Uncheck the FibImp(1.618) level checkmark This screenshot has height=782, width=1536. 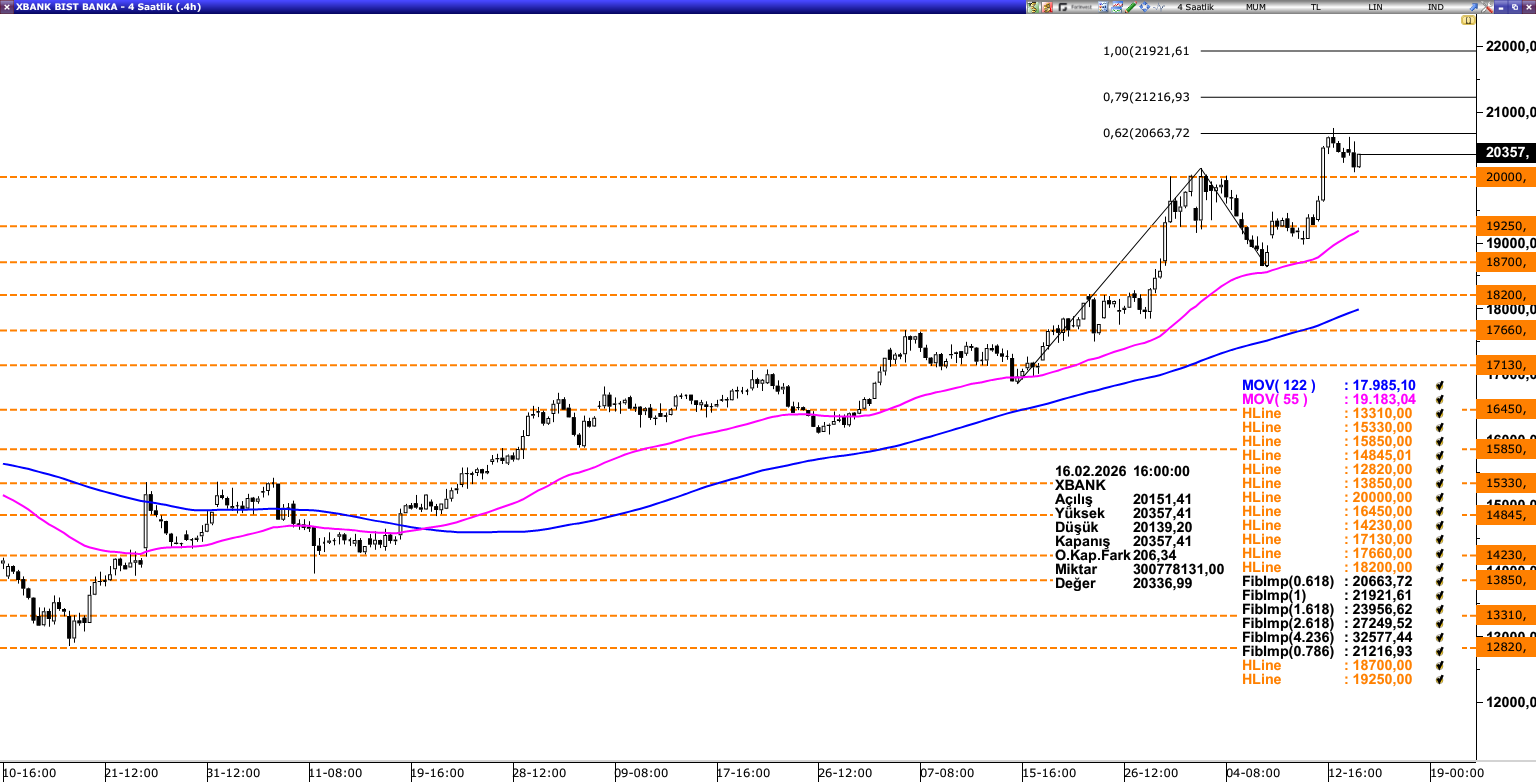coord(1440,609)
